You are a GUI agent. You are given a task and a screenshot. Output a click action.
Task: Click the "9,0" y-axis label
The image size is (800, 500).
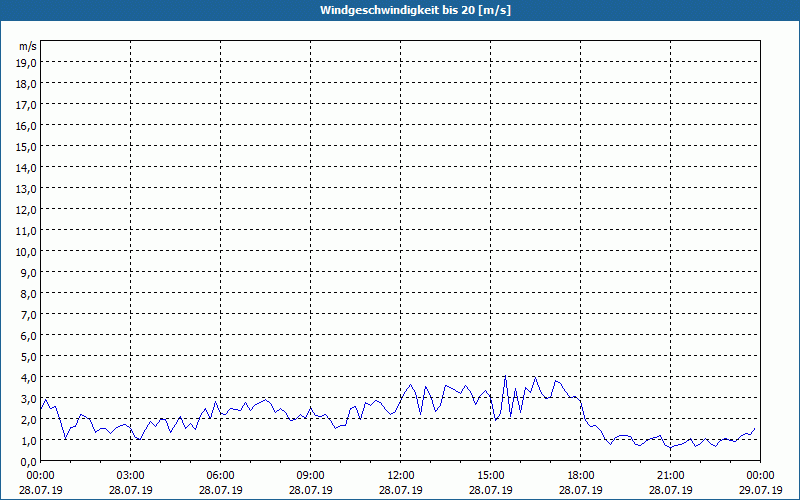pyautogui.click(x=29, y=273)
